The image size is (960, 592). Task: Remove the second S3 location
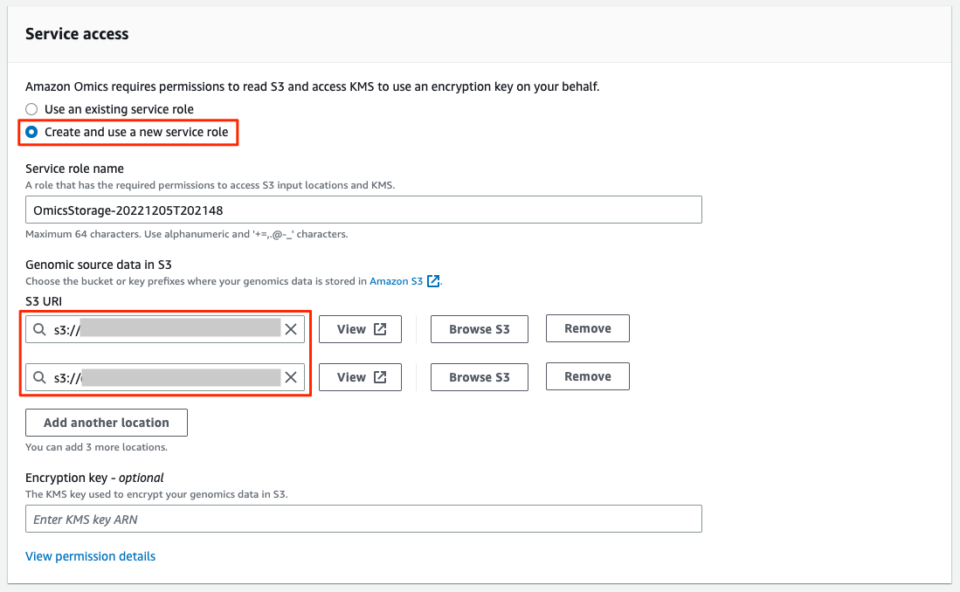[587, 376]
